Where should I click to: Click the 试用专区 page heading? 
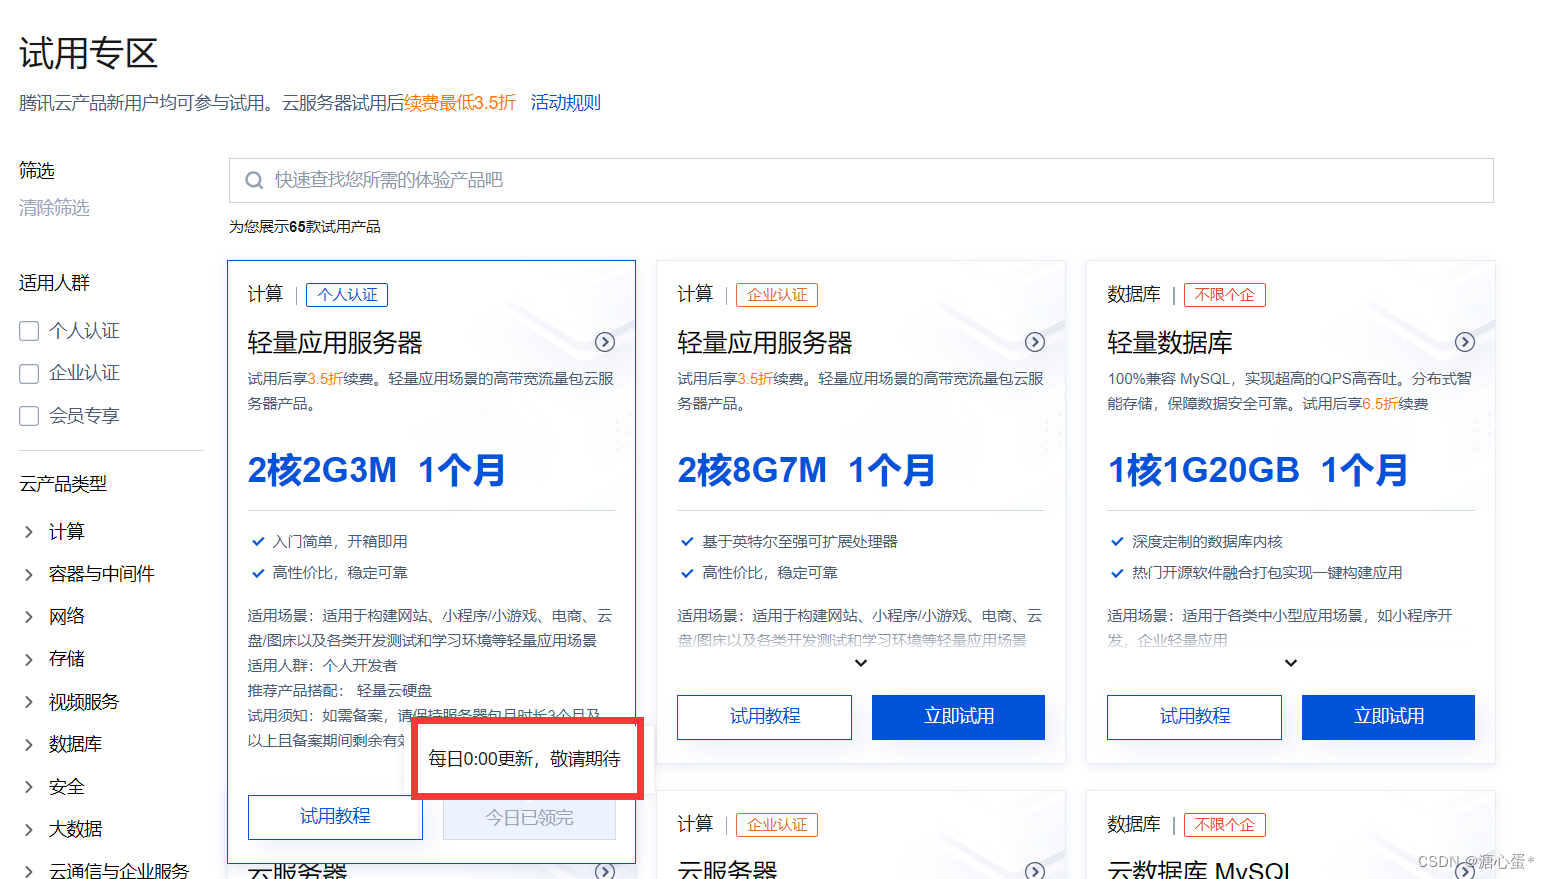coord(89,54)
